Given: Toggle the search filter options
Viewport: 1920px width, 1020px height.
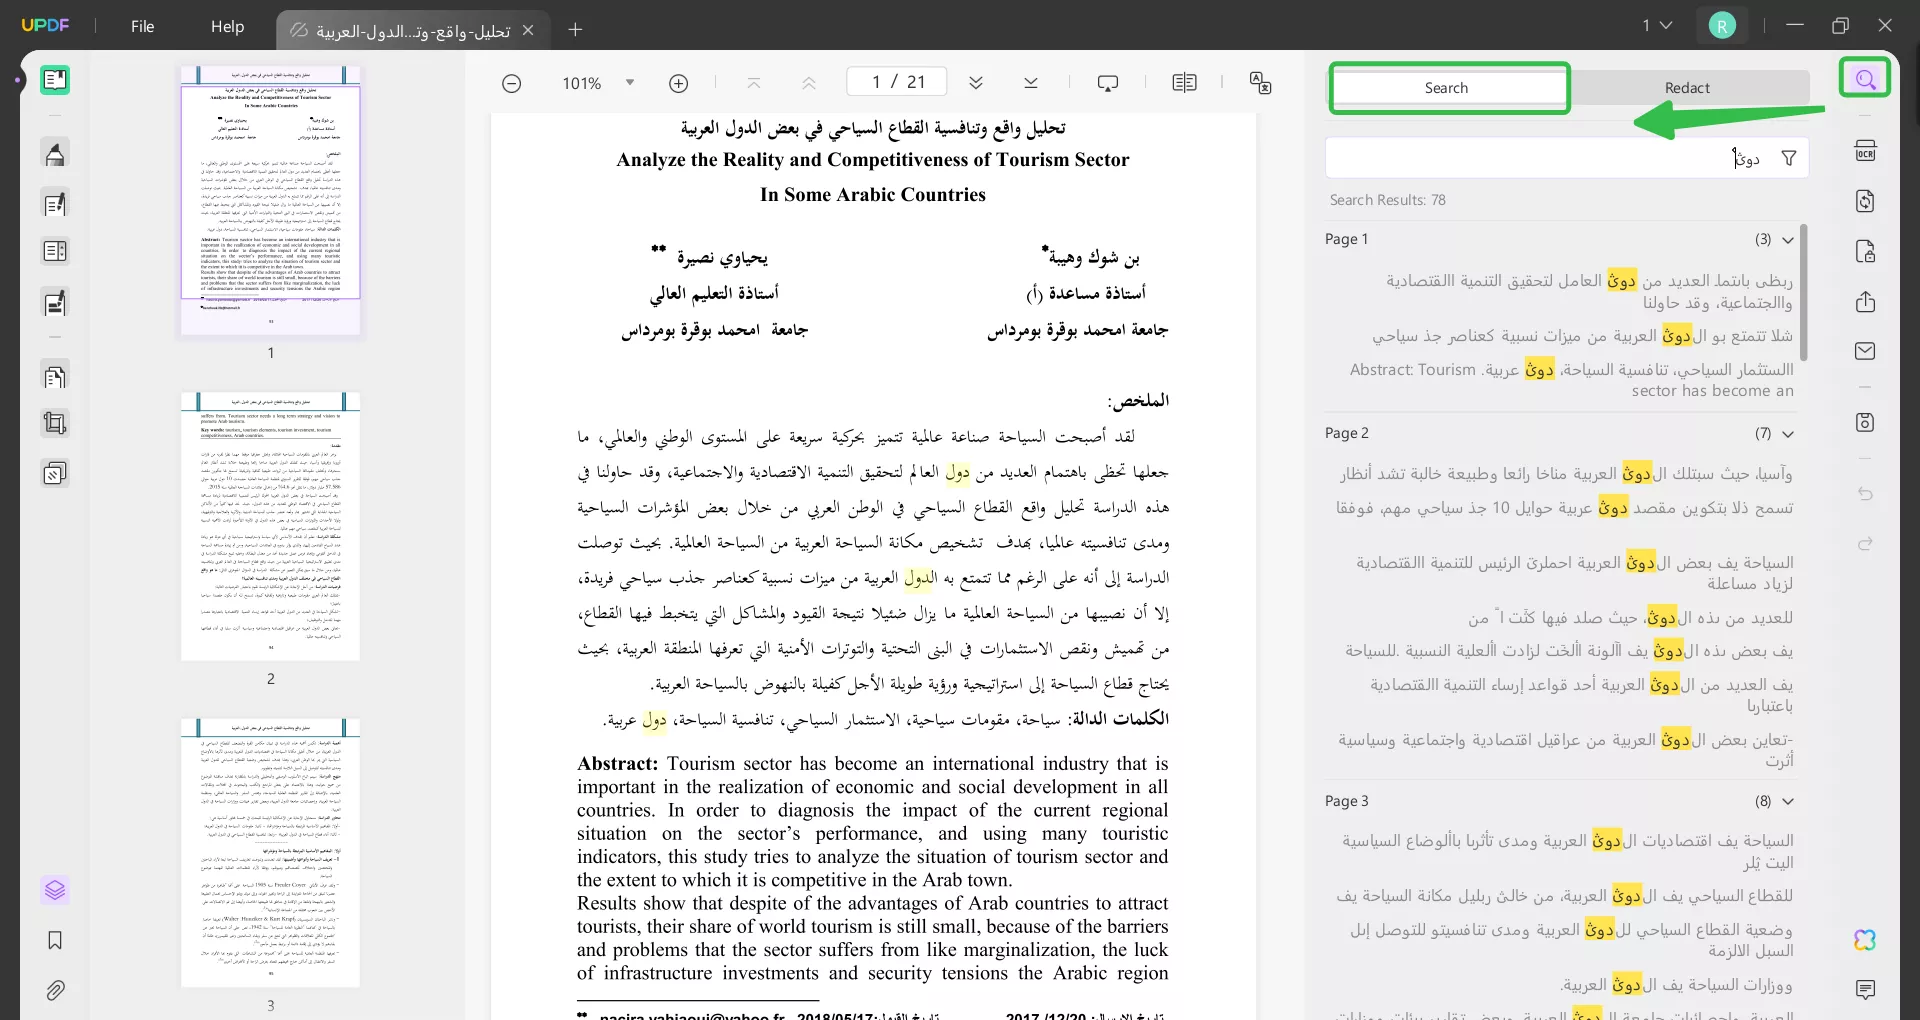Looking at the screenshot, I should coord(1790,157).
